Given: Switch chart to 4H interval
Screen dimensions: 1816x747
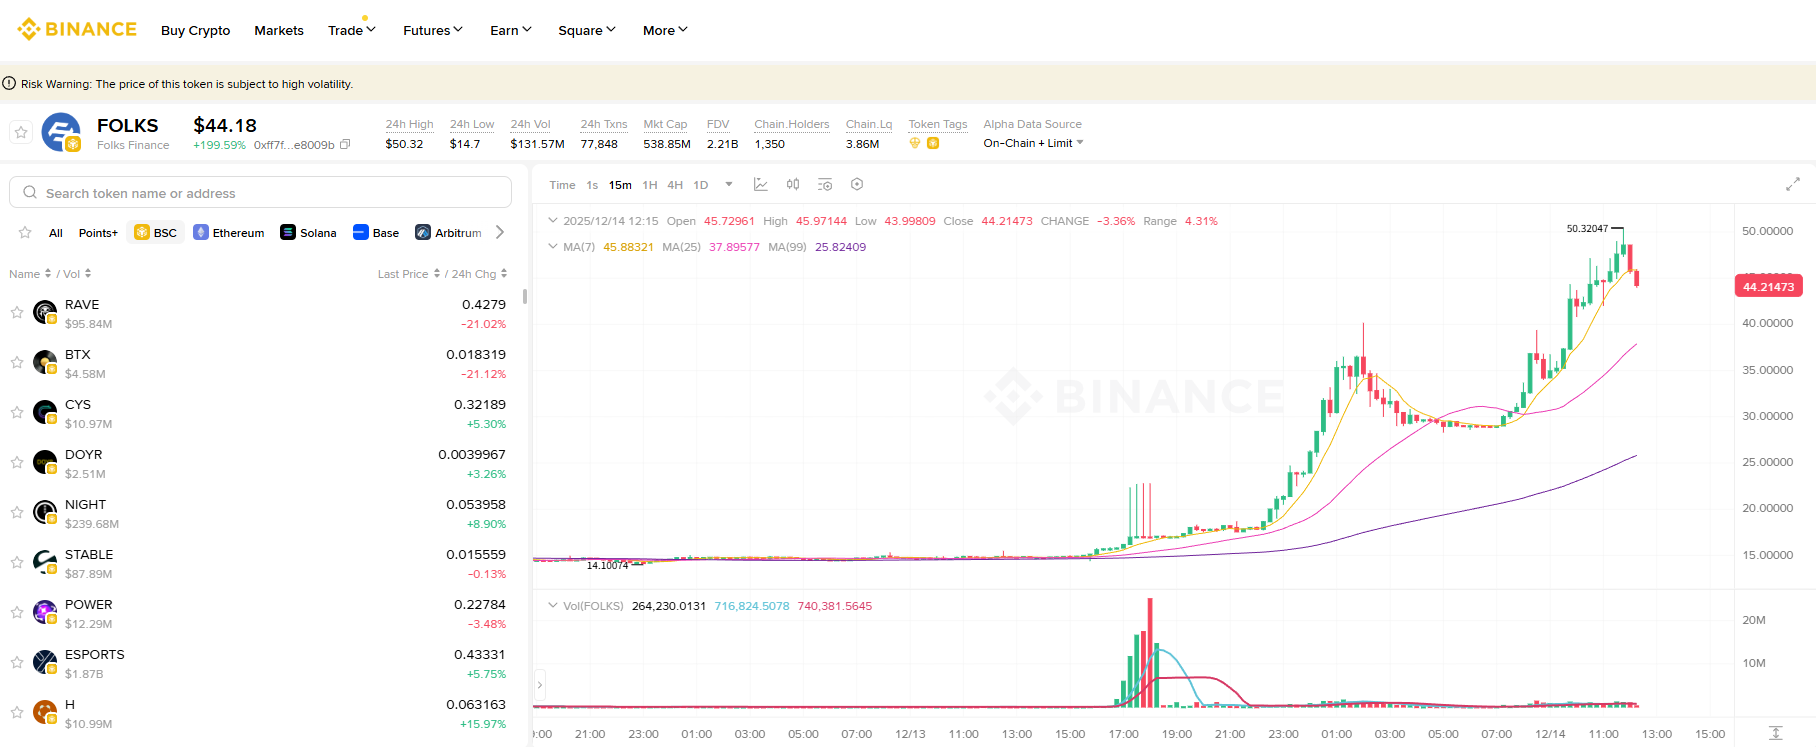Looking at the screenshot, I should coord(675,185).
